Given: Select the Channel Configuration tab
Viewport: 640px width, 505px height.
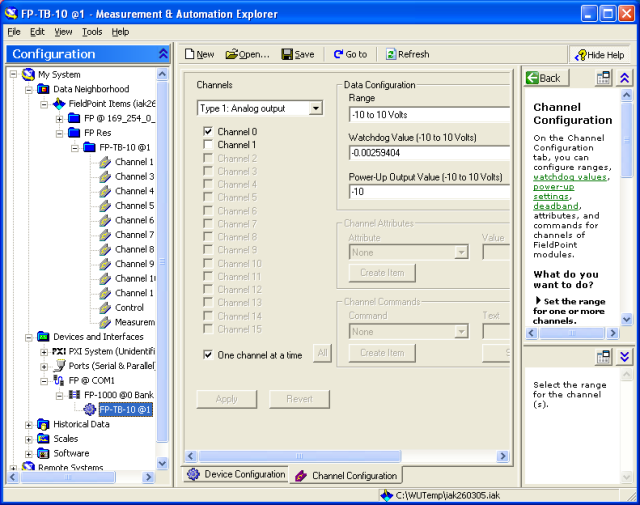Looking at the screenshot, I should [x=346, y=476].
